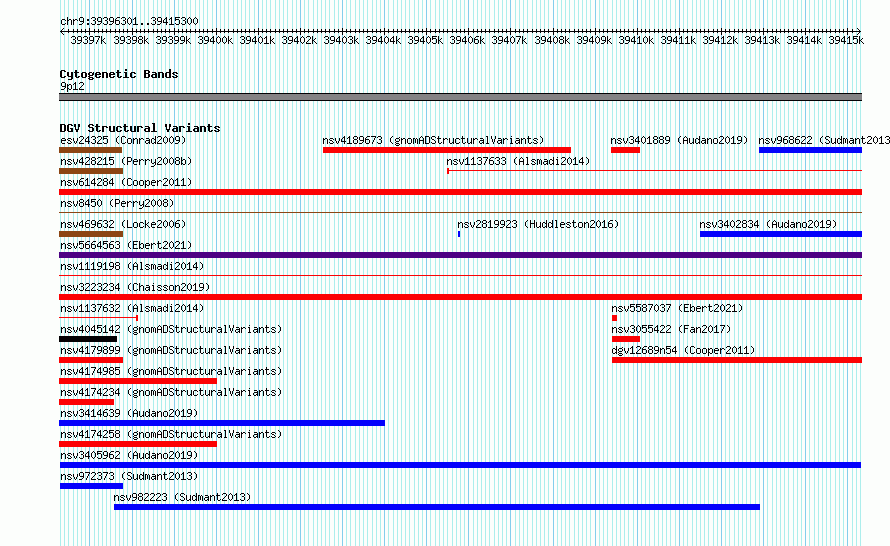Select the blue nsv3414639 variant bar

click(222, 423)
